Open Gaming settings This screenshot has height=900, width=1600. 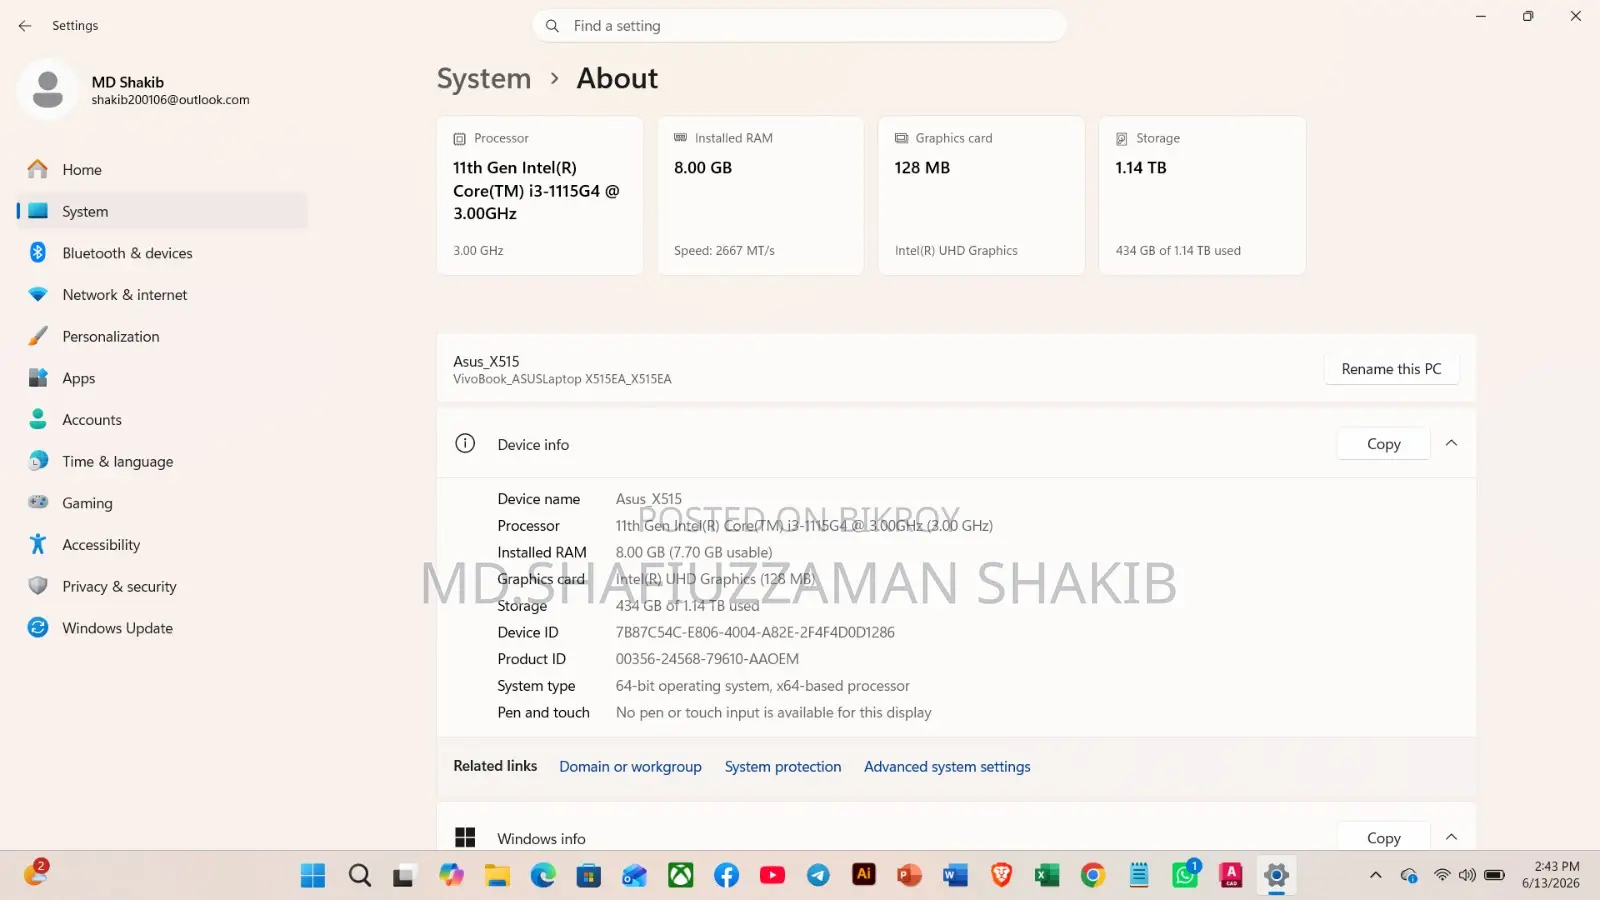pyautogui.click(x=162, y=503)
